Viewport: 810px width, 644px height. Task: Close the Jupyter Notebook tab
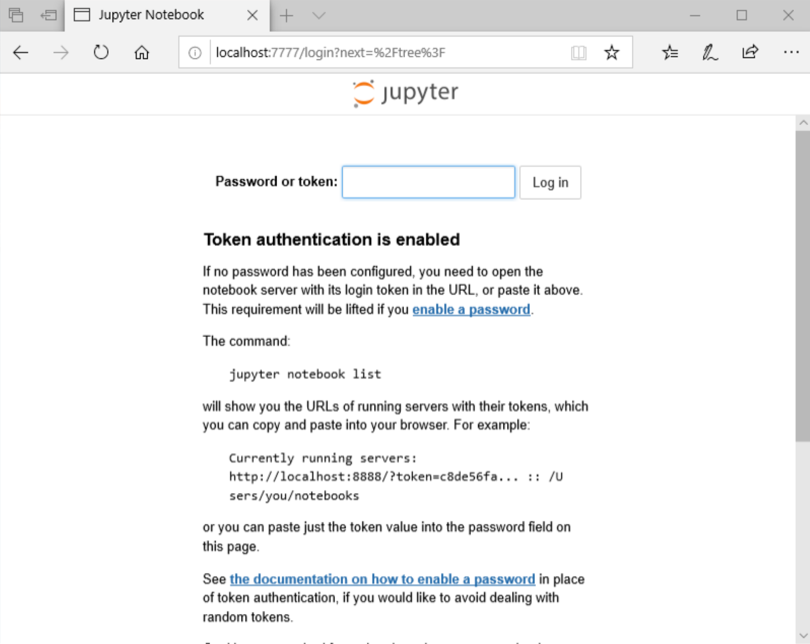coord(252,15)
